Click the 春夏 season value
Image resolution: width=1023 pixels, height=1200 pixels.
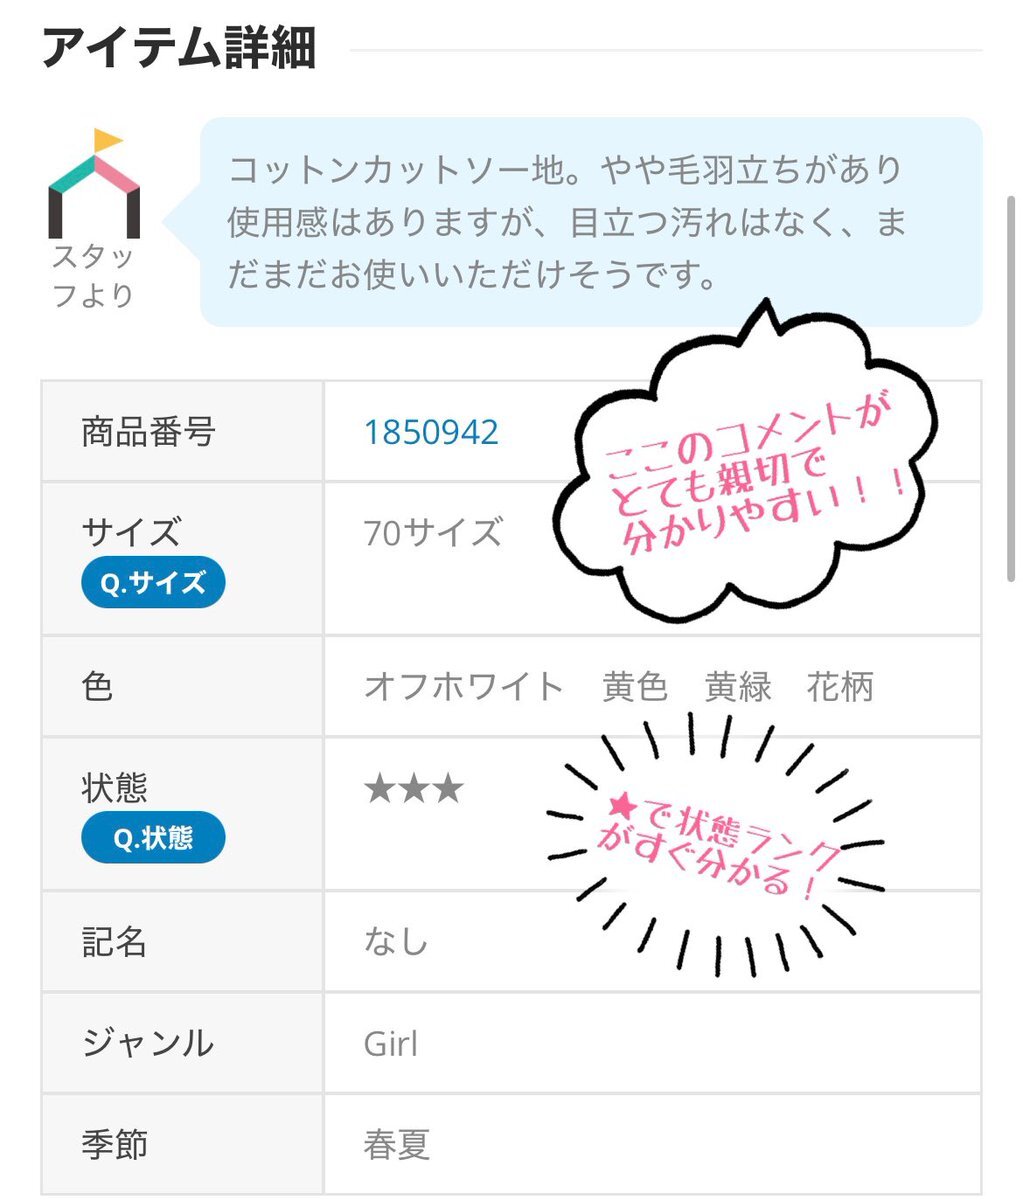(x=397, y=1145)
